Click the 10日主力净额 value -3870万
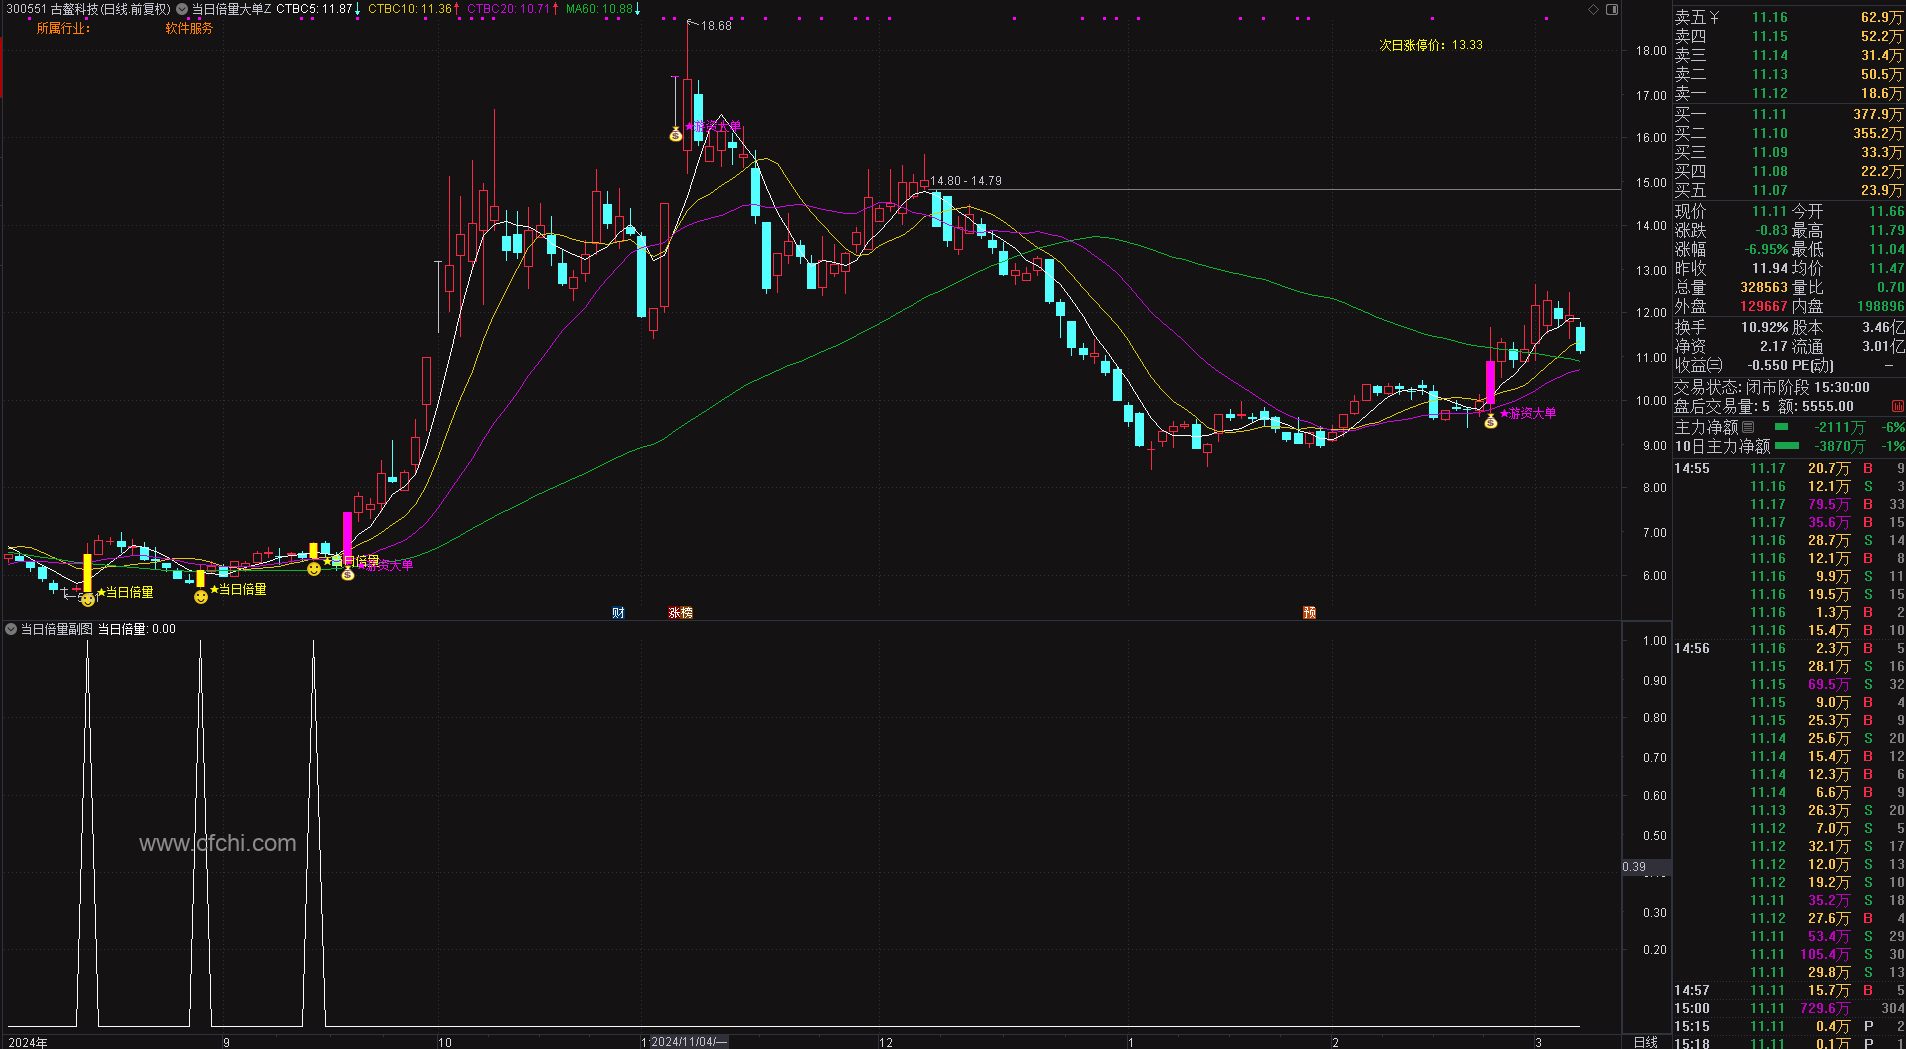This screenshot has height=1049, width=1906. pyautogui.click(x=1839, y=446)
